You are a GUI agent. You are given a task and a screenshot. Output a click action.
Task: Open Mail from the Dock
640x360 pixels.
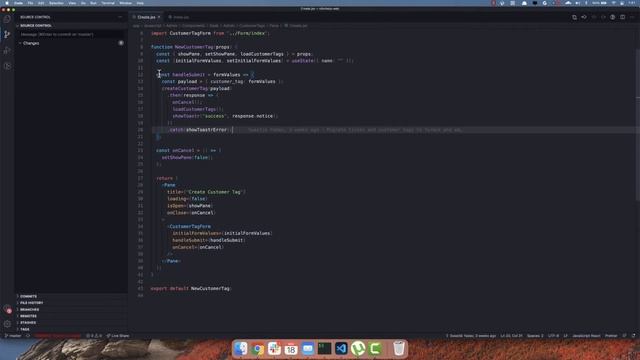(x=308, y=349)
